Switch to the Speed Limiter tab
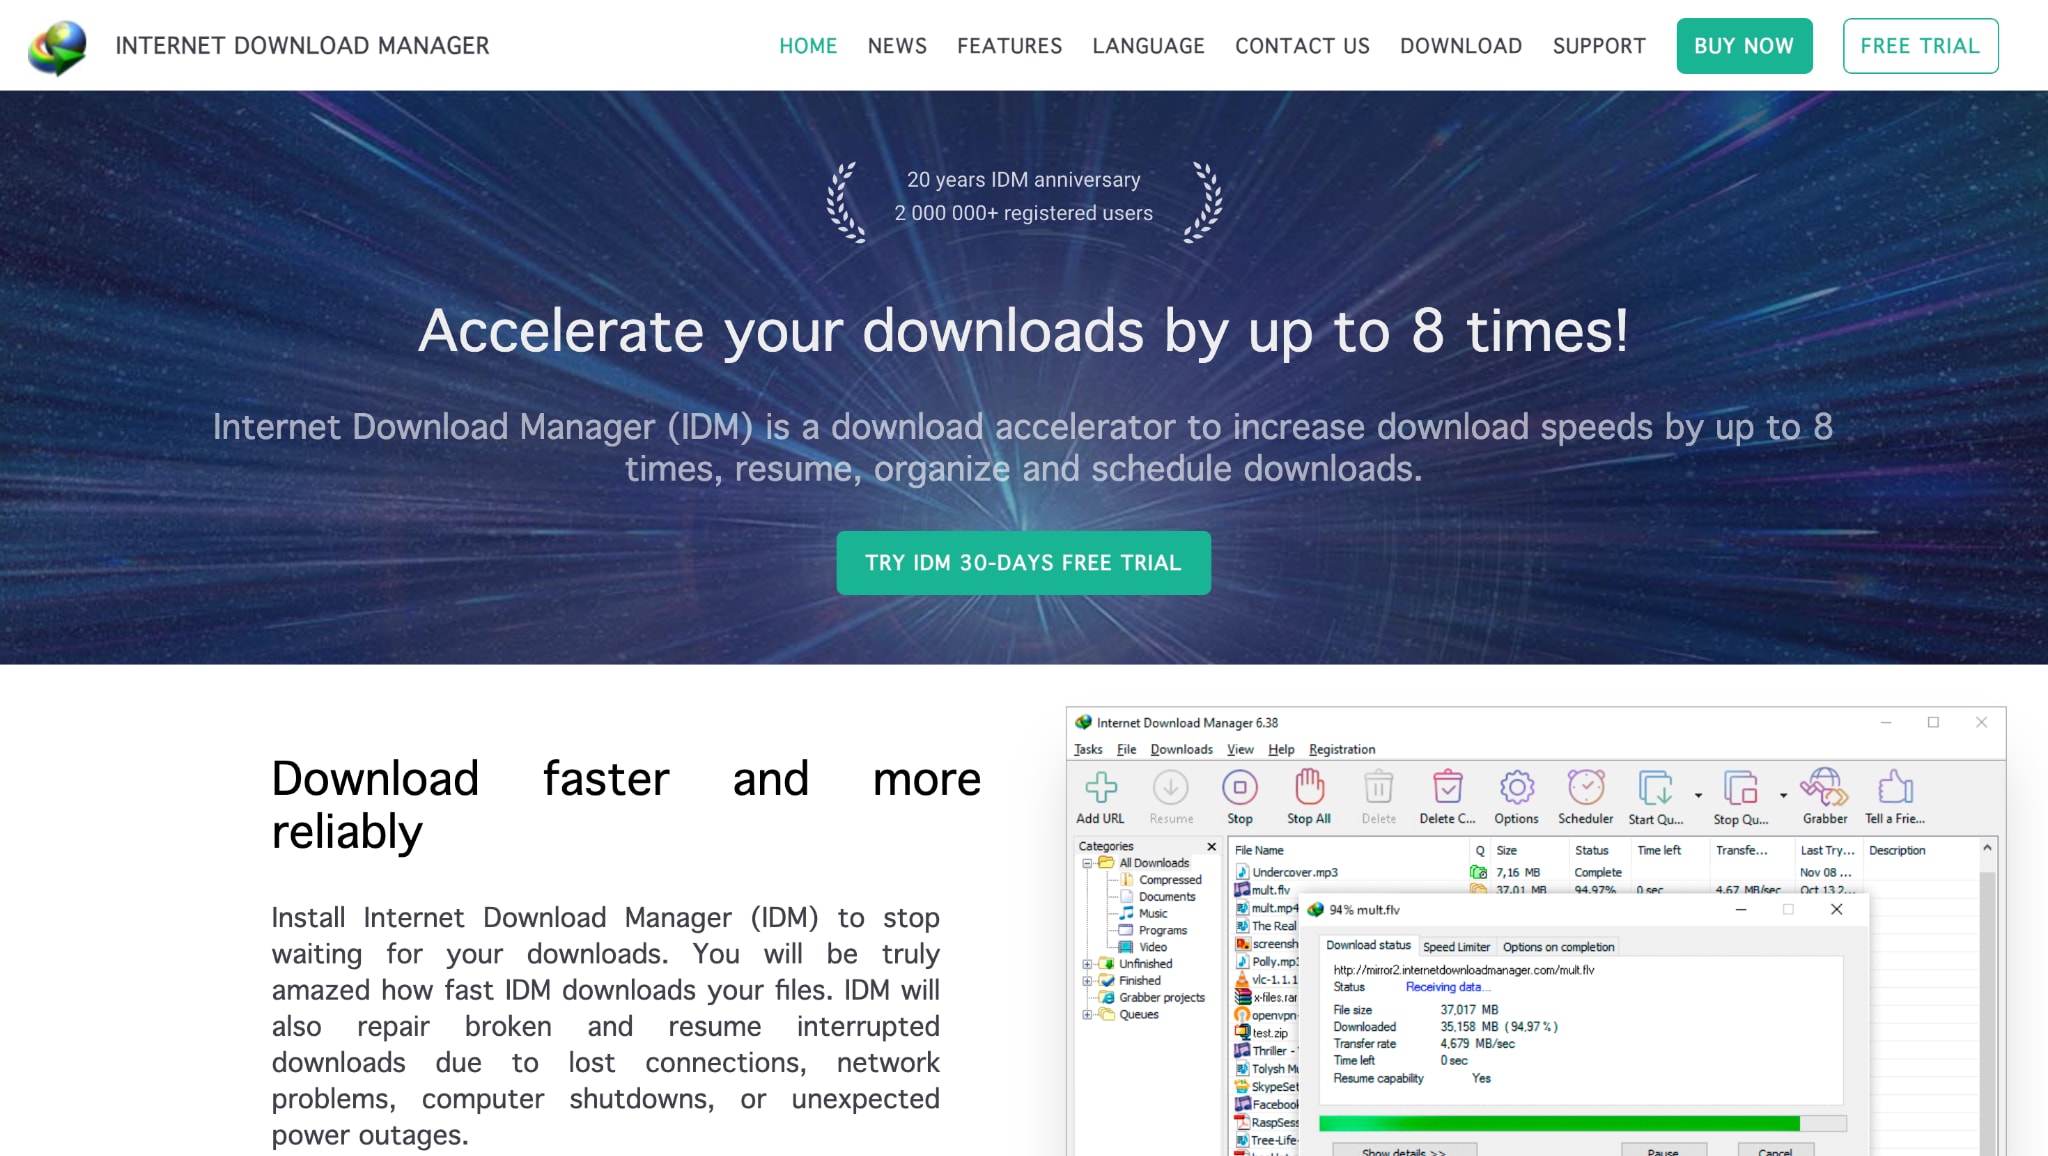The image size is (2048, 1156). (x=1457, y=947)
